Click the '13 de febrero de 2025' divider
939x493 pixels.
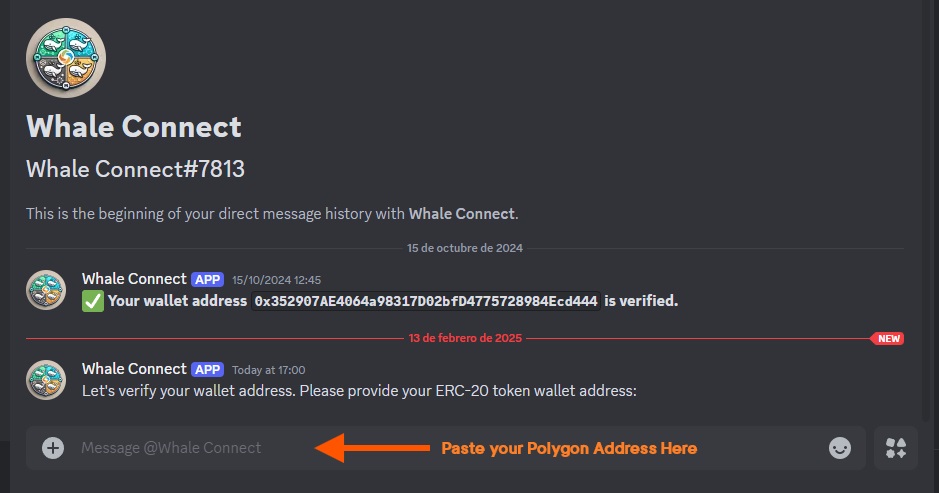(465, 338)
